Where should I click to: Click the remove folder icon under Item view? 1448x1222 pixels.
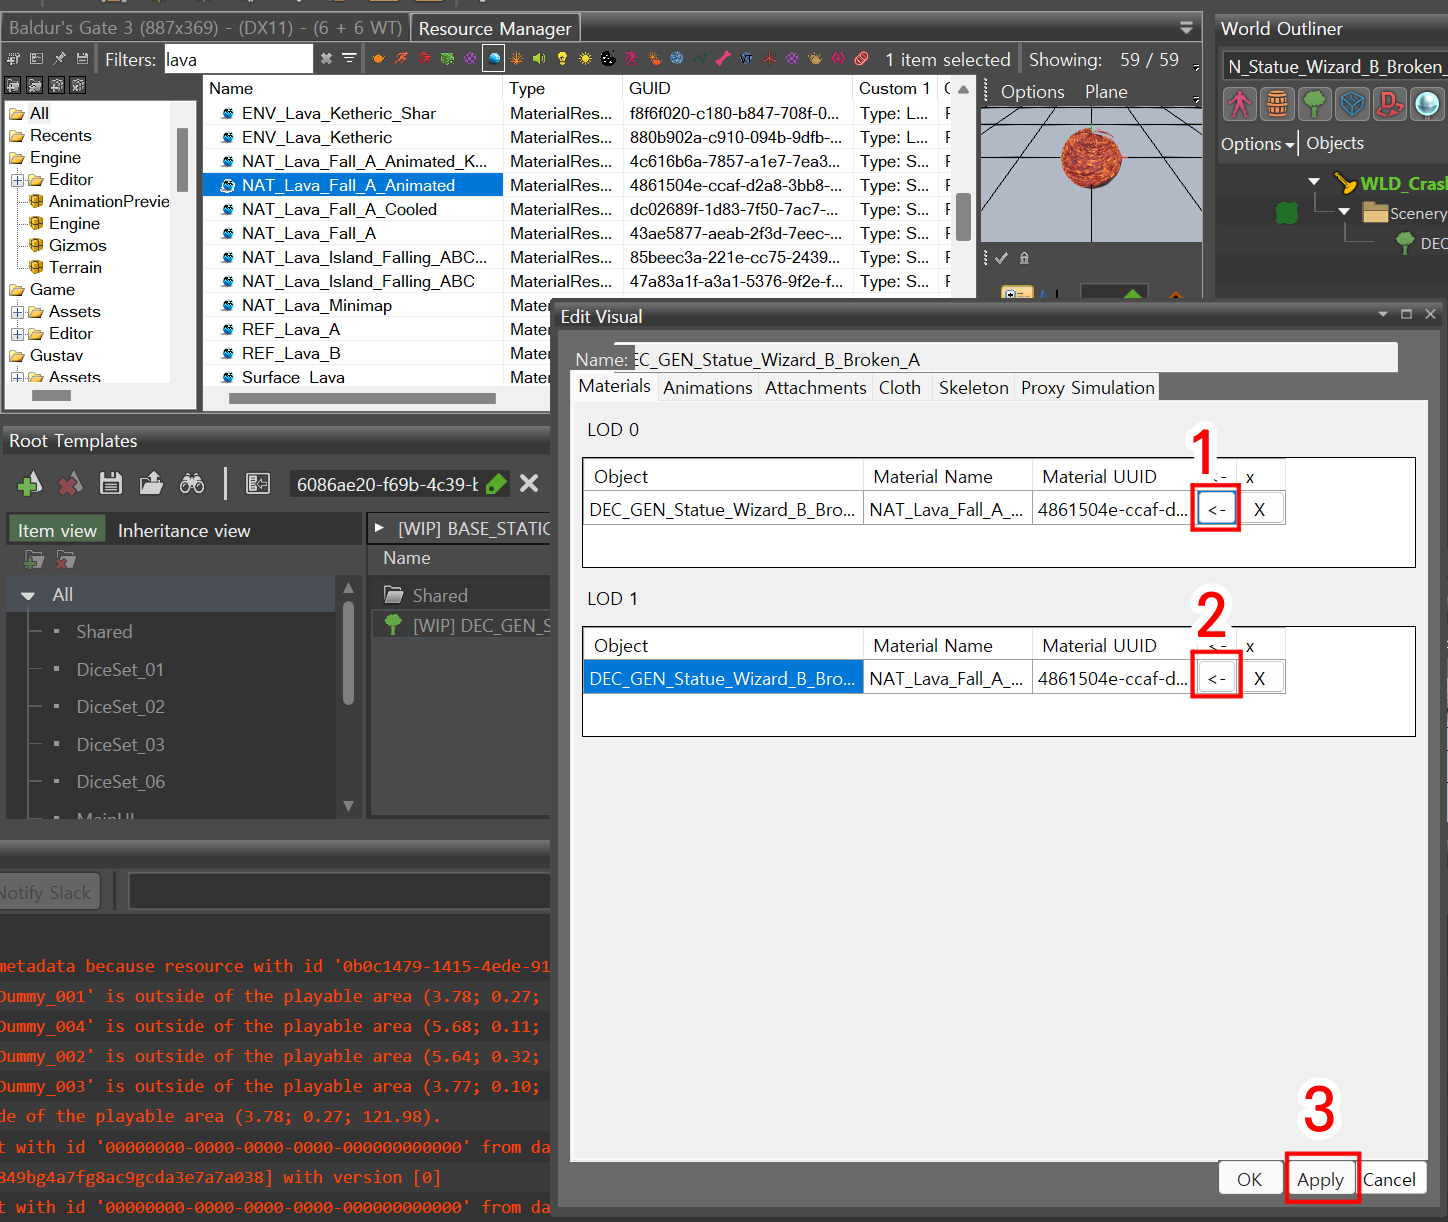pyautogui.click(x=66, y=560)
